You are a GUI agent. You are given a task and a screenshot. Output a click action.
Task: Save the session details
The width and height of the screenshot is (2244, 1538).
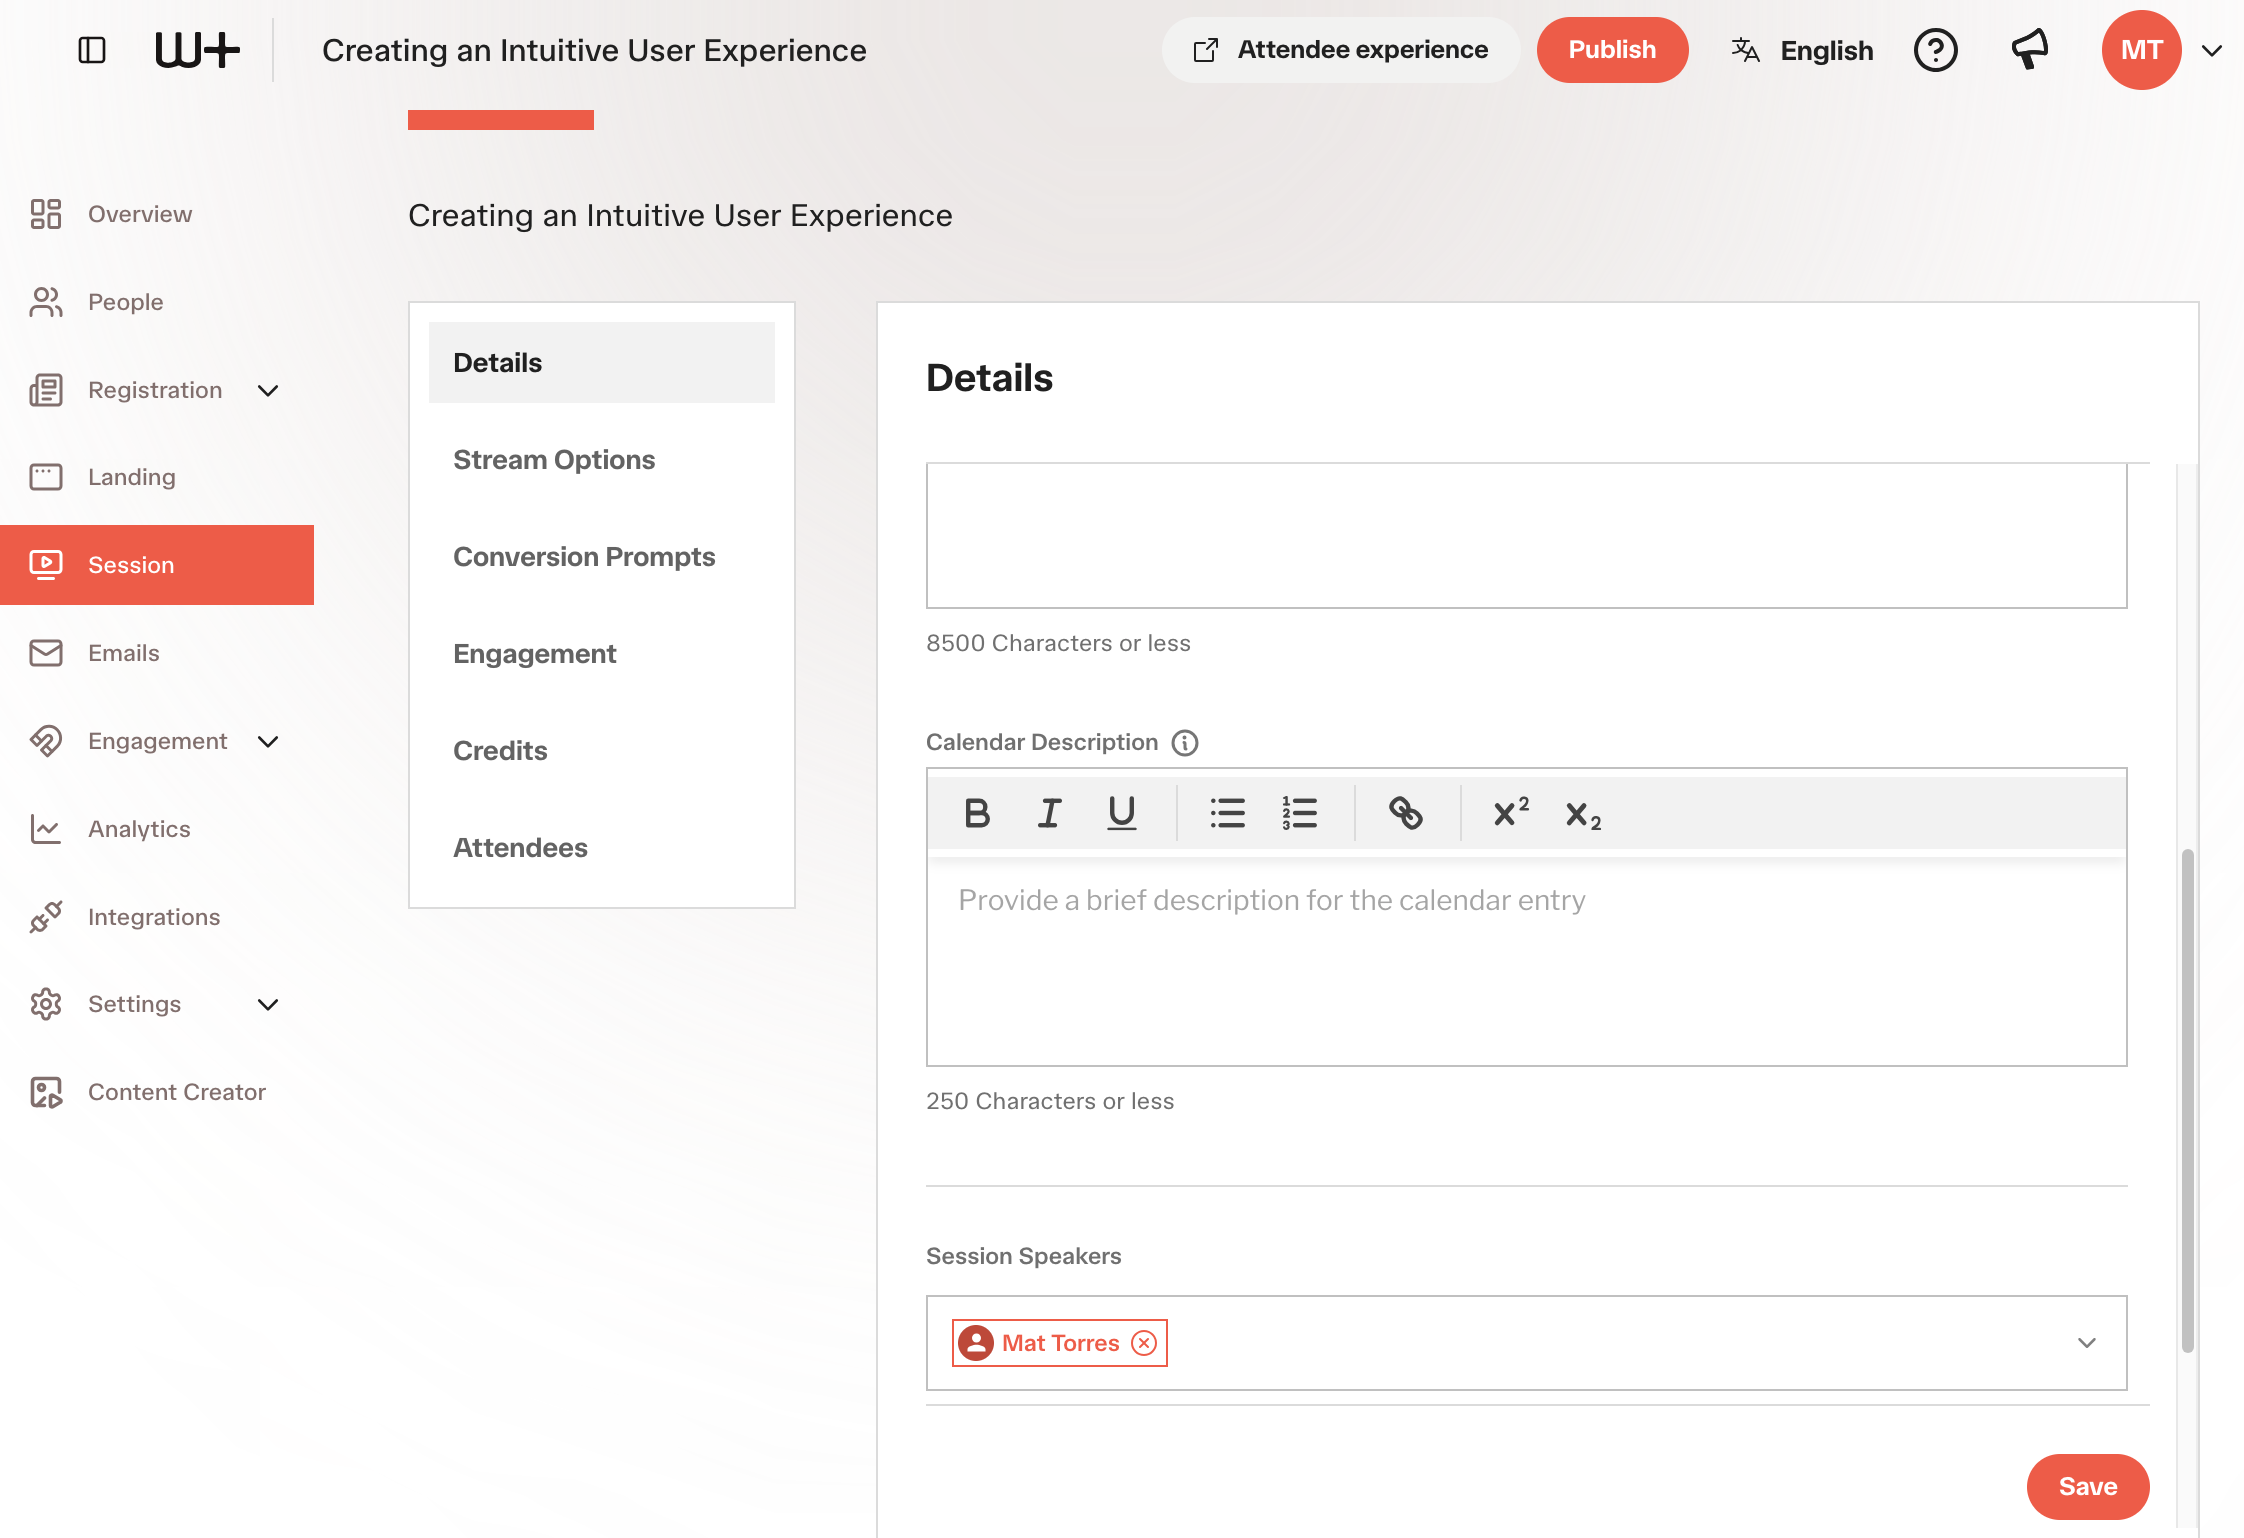(2087, 1487)
